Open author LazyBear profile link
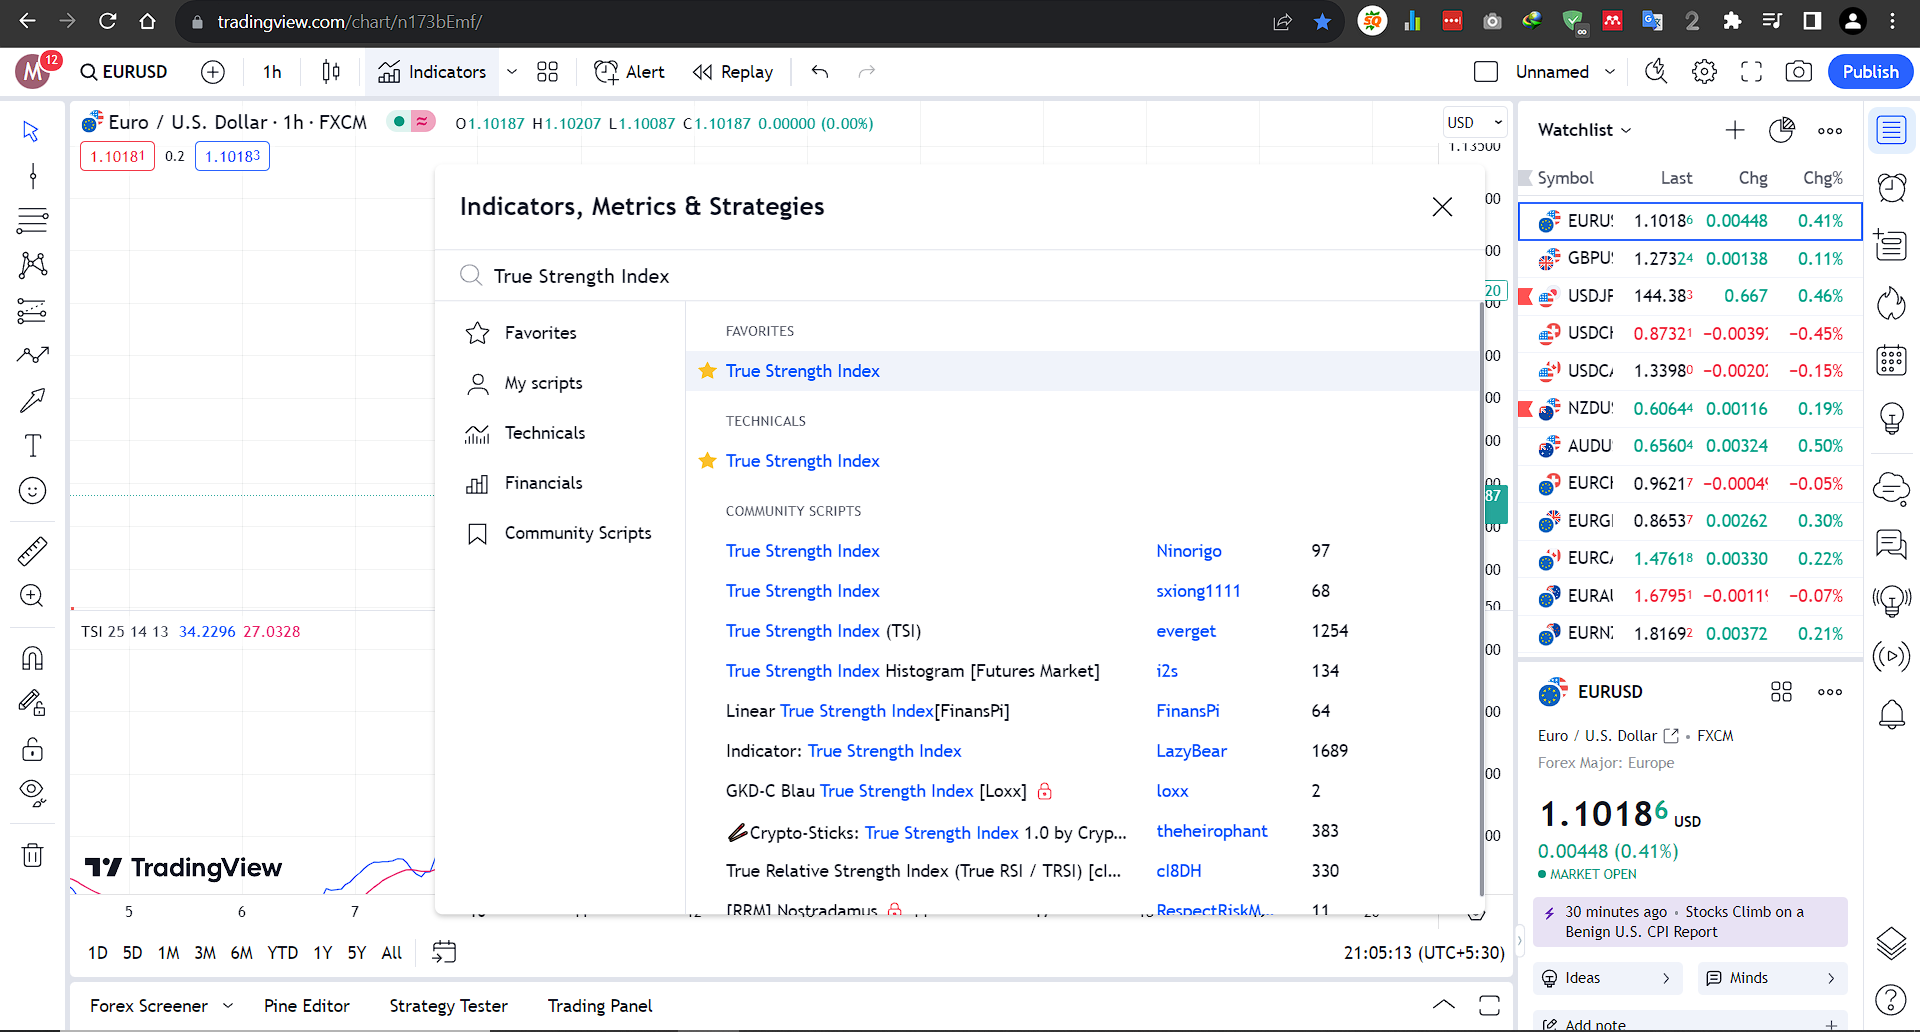 1191,751
